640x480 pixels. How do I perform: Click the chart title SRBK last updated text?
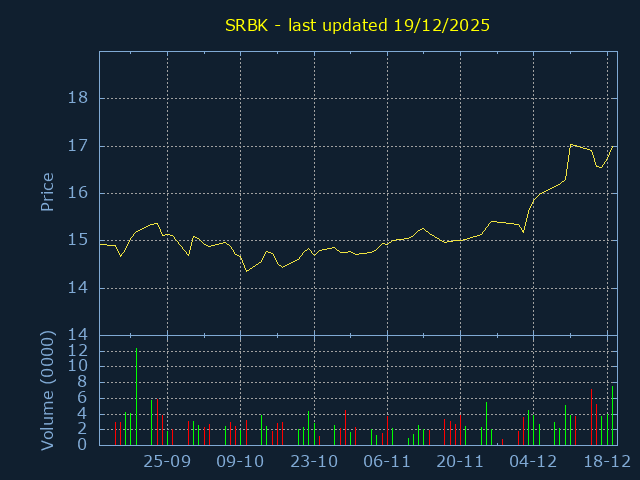pos(355,25)
